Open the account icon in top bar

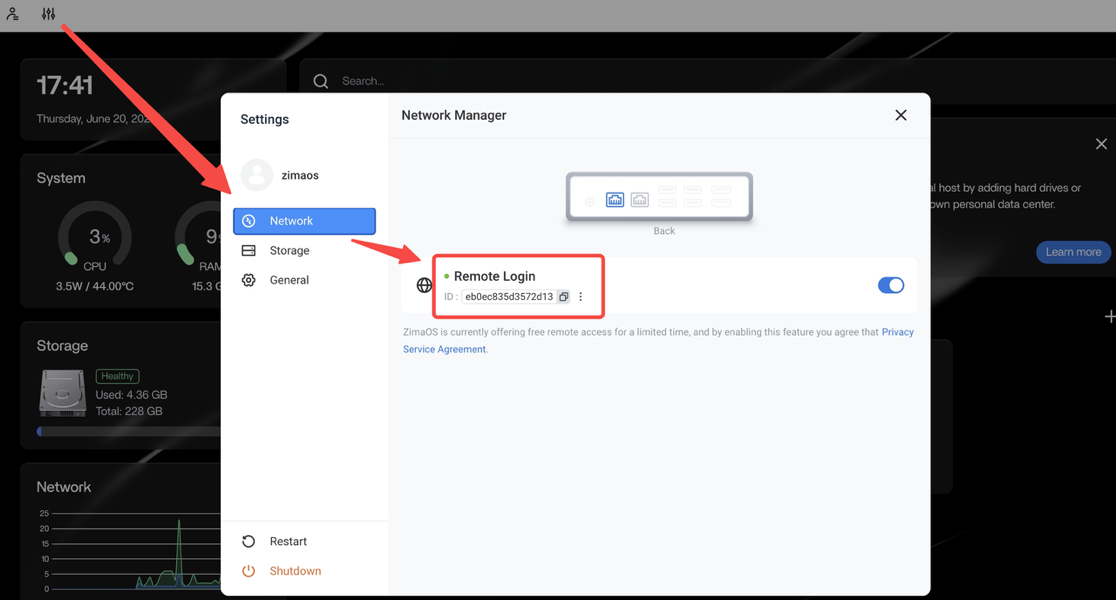point(13,14)
